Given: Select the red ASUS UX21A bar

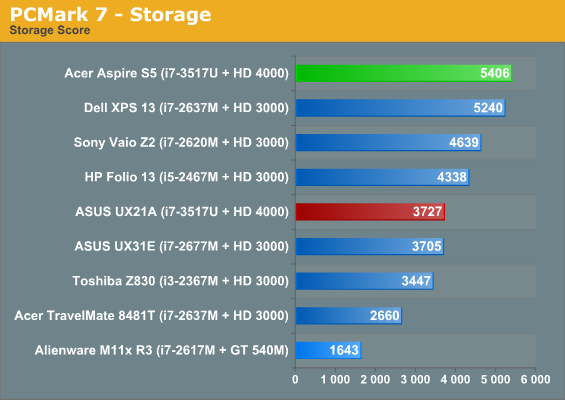Looking at the screenshot, I should click(370, 212).
